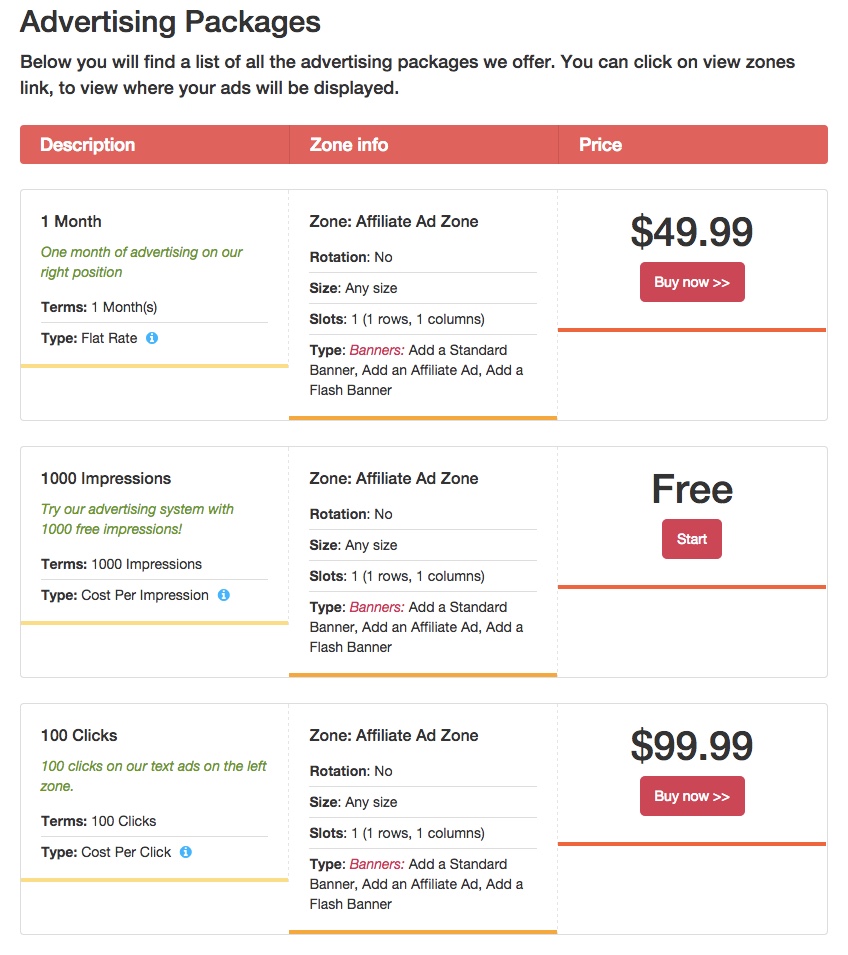Click the Price column header
Viewport: 848px width, 955px height.
600,144
